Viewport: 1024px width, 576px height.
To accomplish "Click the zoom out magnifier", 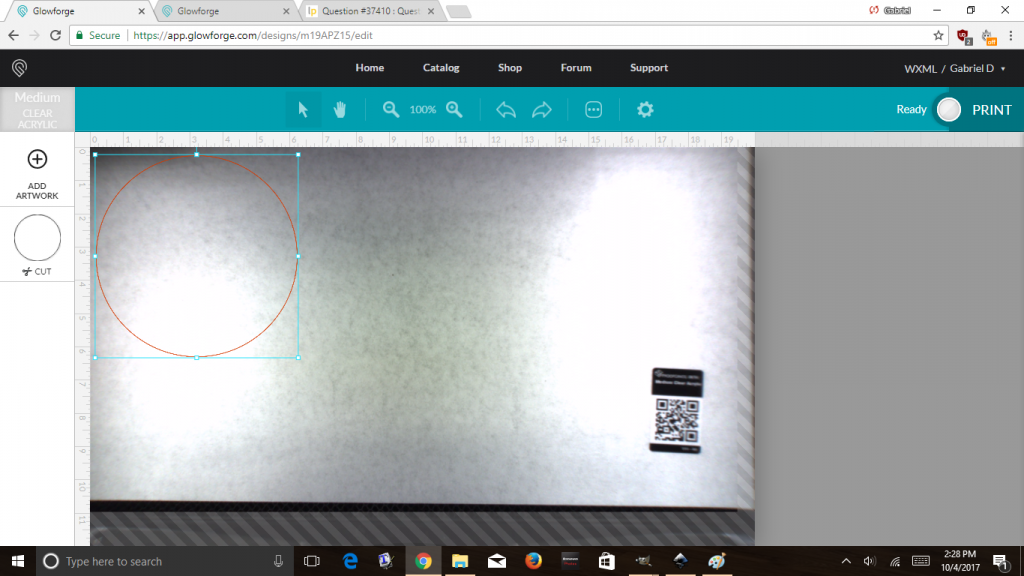I will tap(391, 110).
